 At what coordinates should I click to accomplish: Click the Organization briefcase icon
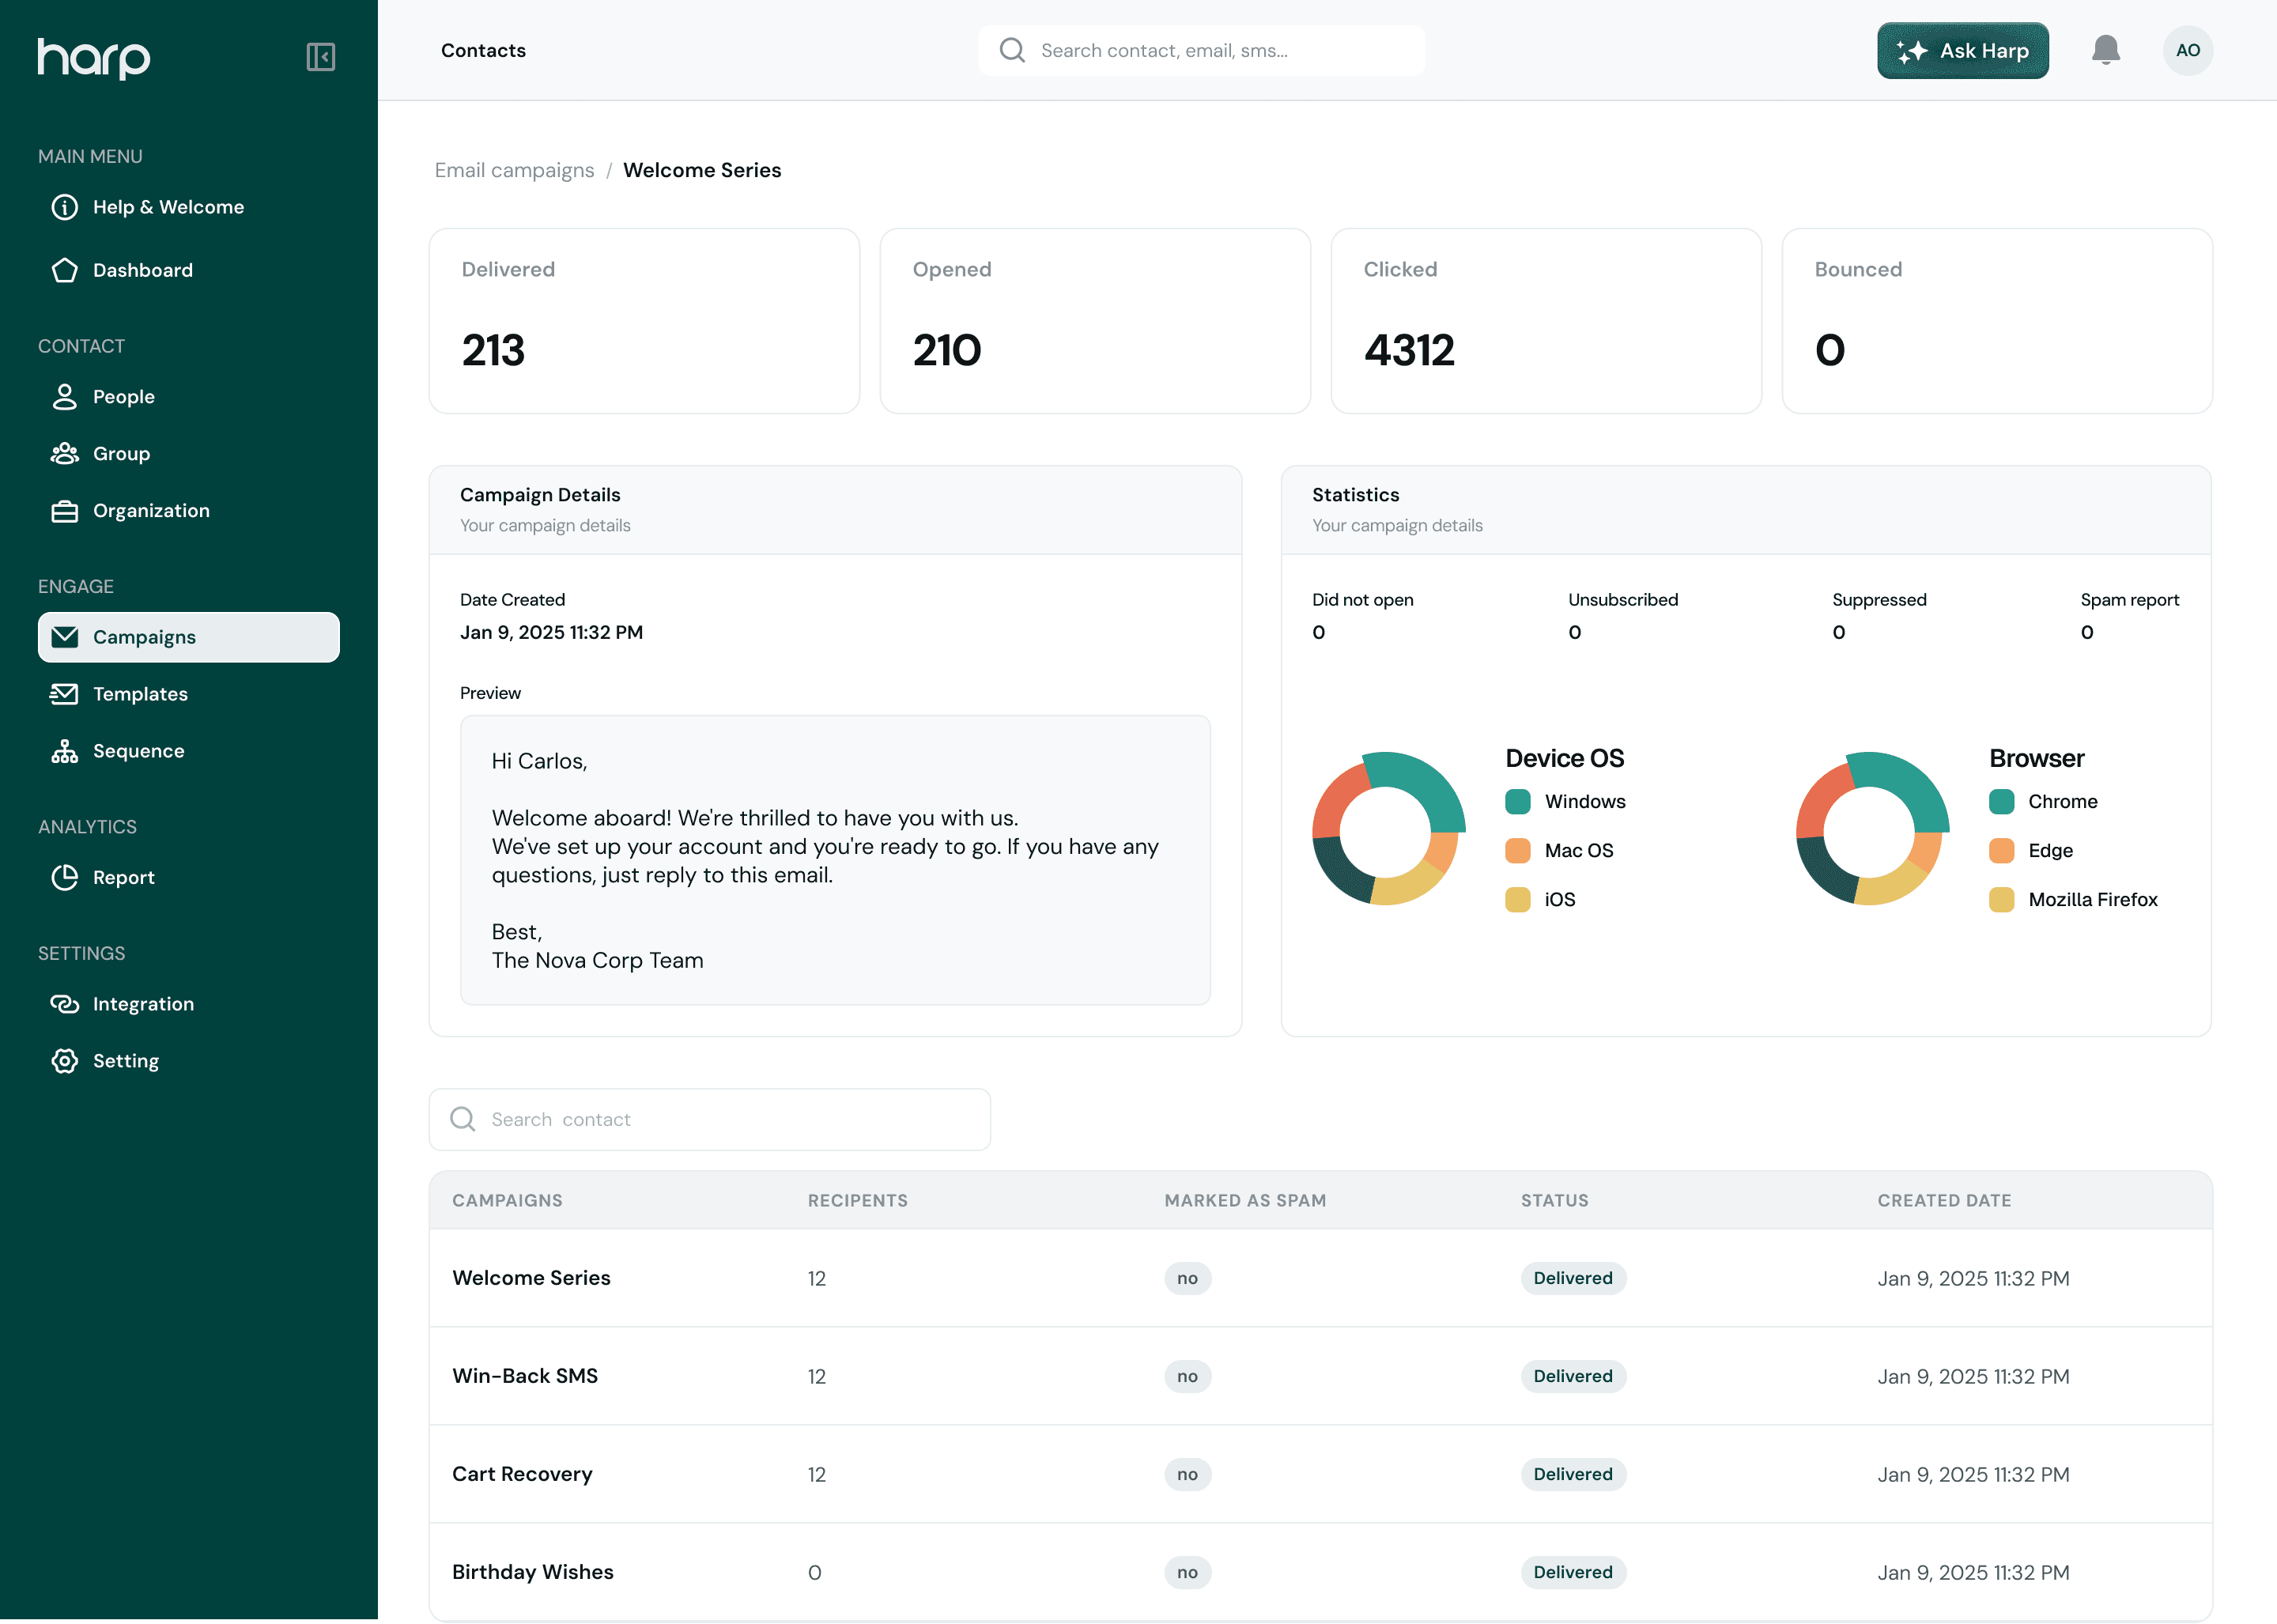coord(65,511)
